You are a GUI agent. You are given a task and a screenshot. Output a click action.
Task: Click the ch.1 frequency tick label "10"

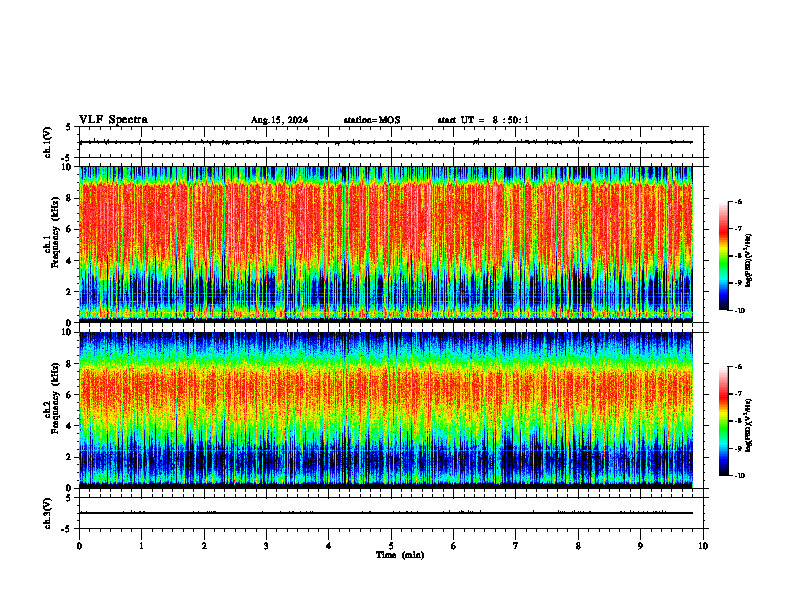(67, 167)
